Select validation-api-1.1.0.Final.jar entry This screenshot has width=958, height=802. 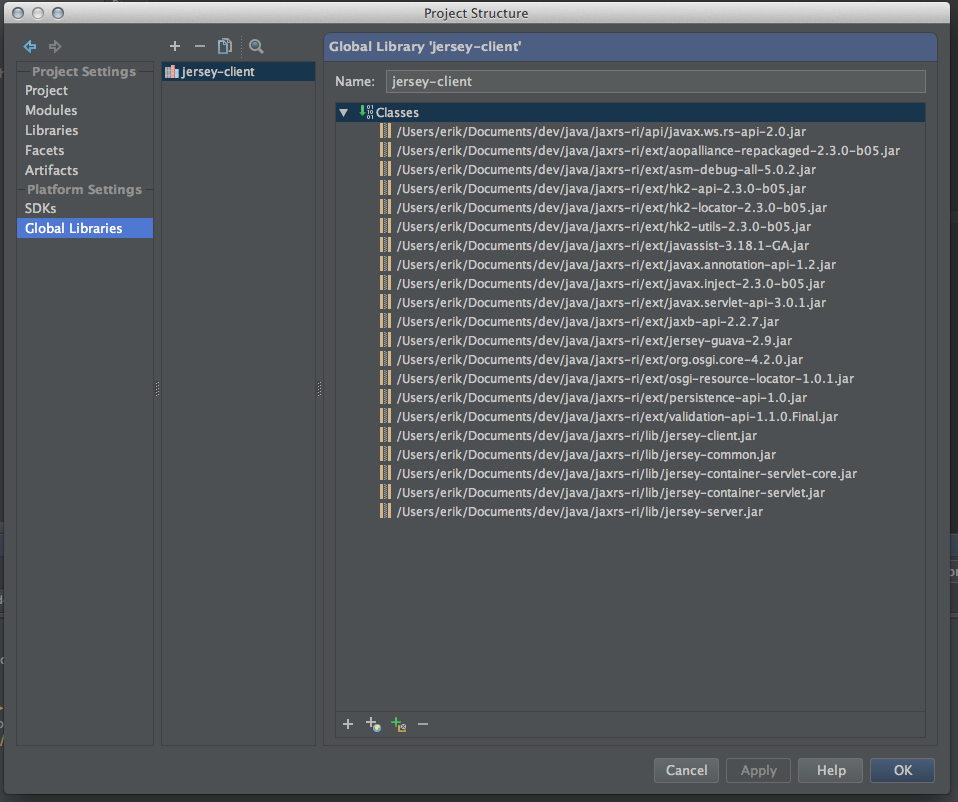[x=617, y=416]
